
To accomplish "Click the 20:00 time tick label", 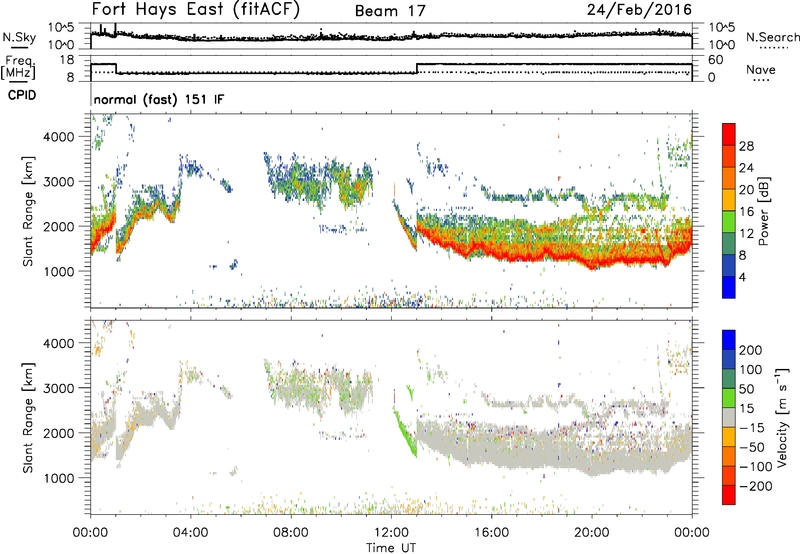I will [591, 533].
